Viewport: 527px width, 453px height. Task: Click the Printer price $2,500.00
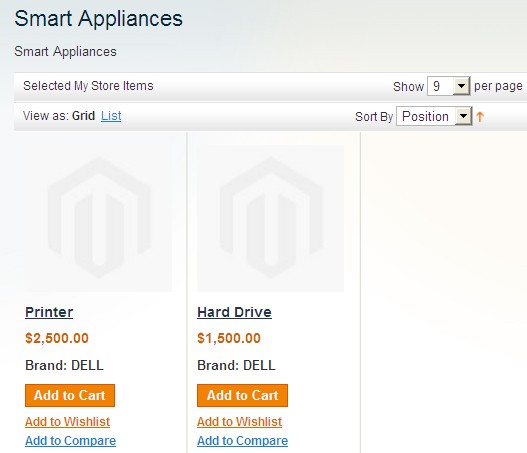tap(57, 338)
